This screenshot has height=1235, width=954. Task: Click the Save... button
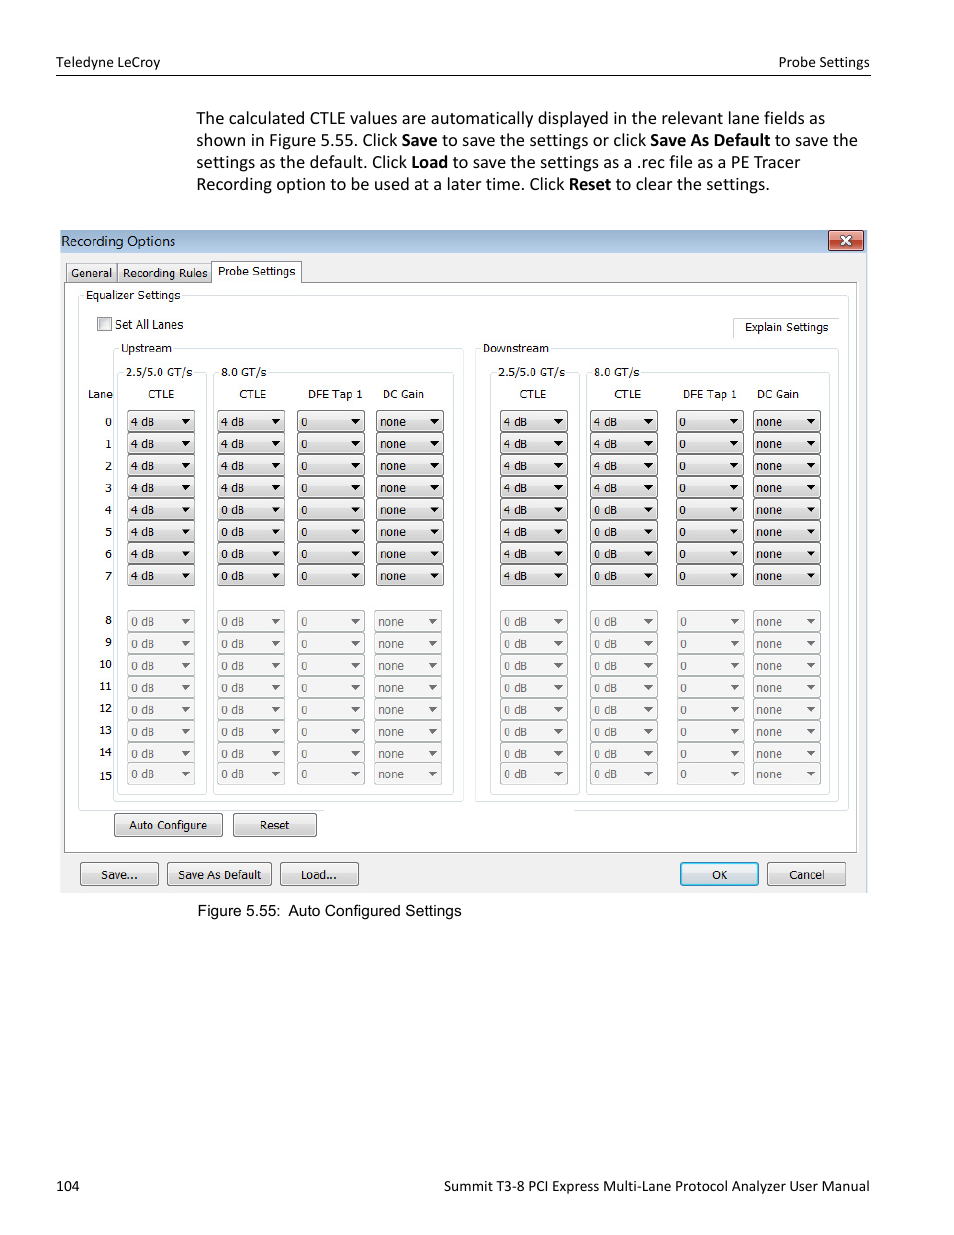(x=120, y=875)
